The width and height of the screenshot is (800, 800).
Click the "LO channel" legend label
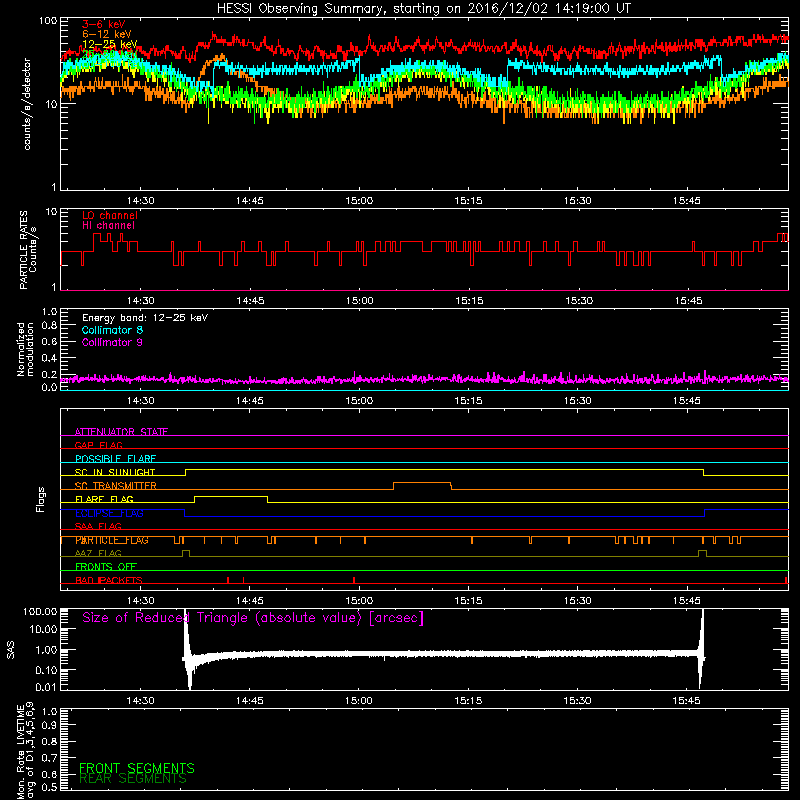[110, 215]
